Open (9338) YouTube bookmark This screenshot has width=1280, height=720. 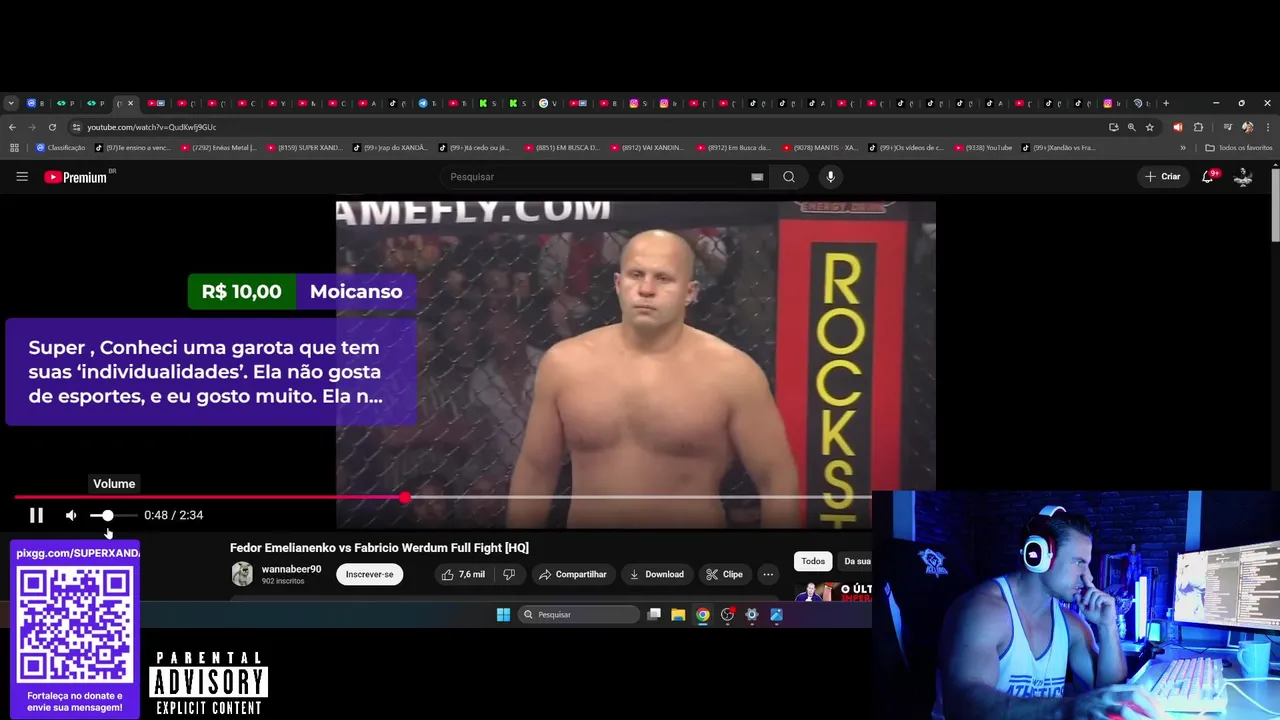[983, 148]
